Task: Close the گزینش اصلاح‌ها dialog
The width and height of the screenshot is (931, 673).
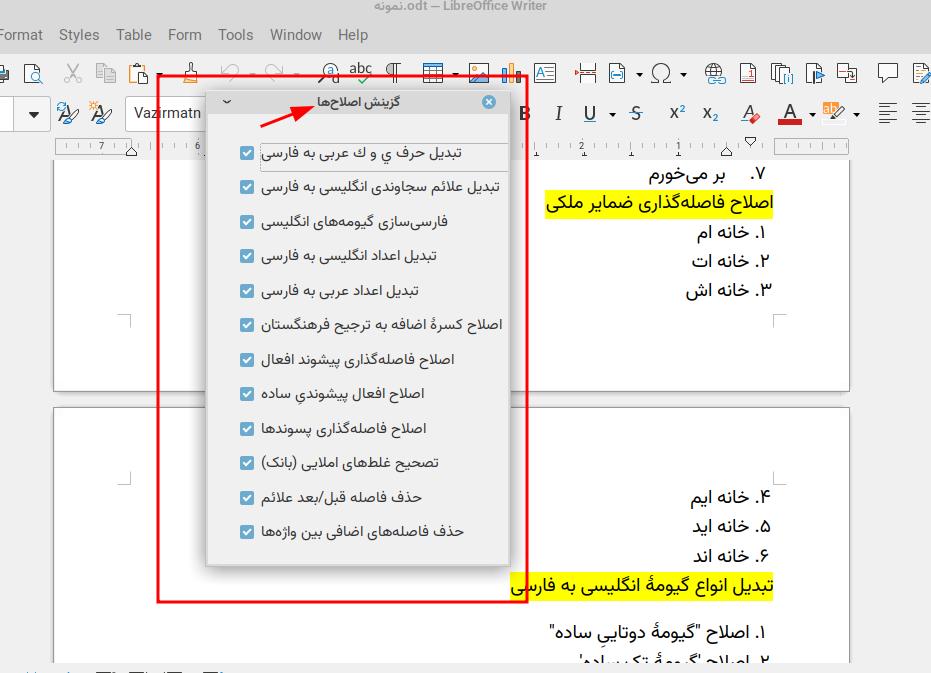Action: 488,102
